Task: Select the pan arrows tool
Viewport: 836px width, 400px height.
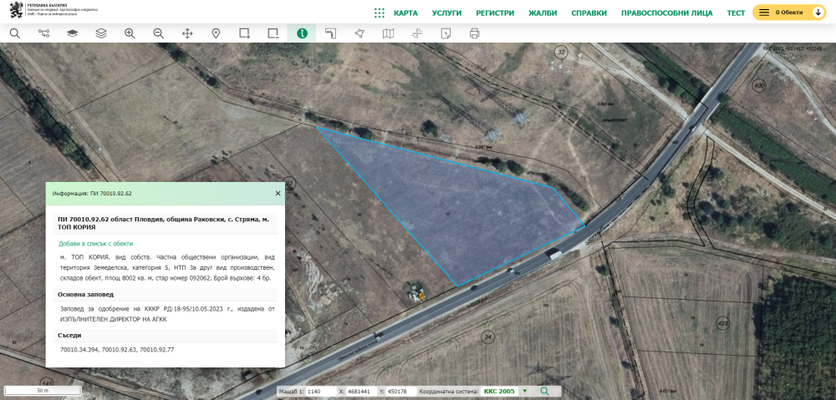Action: (x=187, y=33)
